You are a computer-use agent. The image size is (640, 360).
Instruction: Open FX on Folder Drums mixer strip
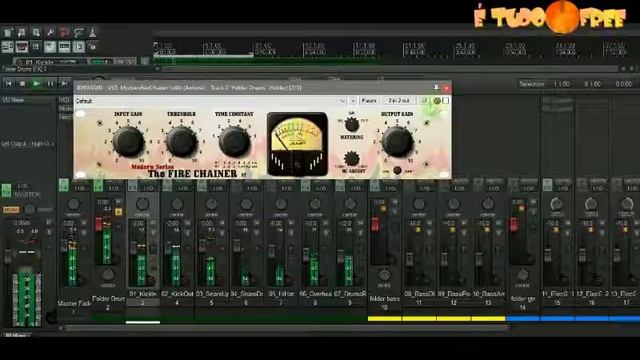pos(98,186)
